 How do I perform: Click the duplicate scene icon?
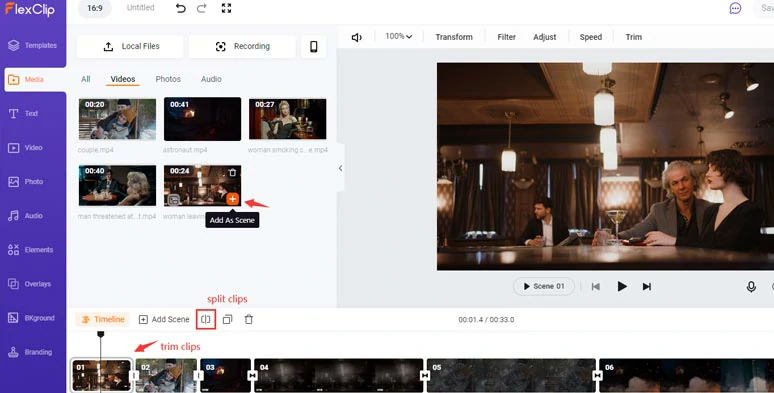point(227,319)
